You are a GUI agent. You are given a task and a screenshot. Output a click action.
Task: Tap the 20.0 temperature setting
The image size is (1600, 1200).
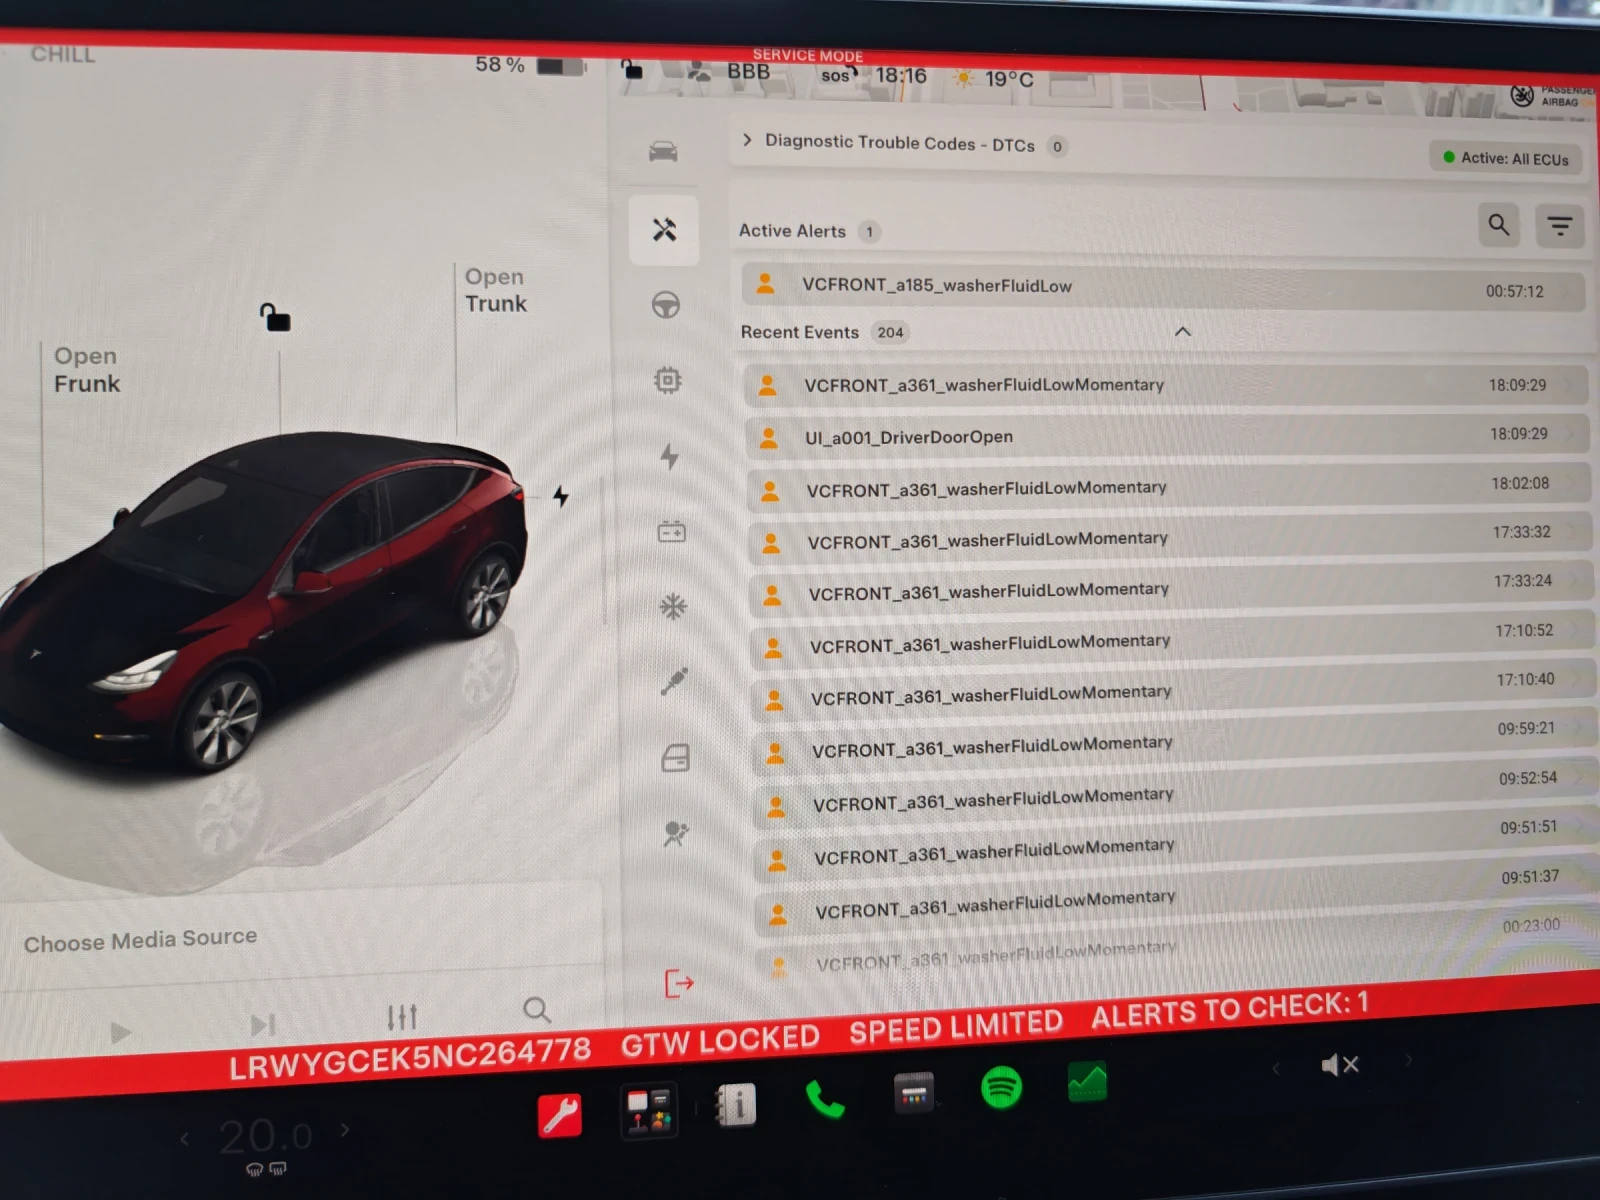tap(265, 1135)
